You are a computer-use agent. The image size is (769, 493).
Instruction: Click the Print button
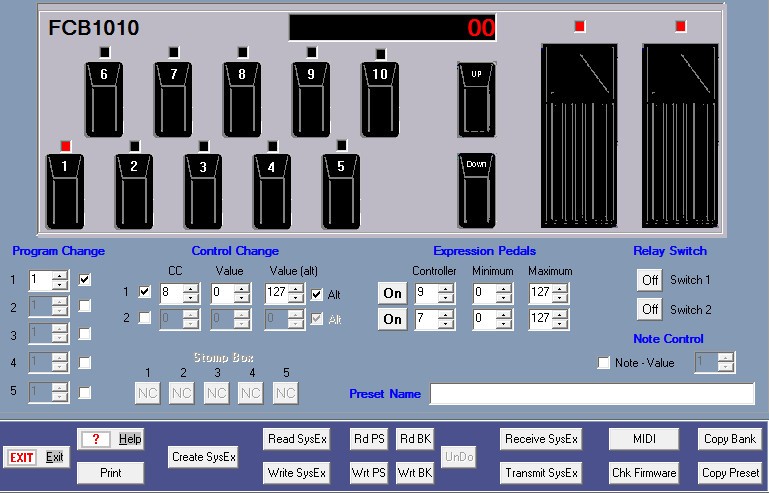pyautogui.click(x=110, y=473)
